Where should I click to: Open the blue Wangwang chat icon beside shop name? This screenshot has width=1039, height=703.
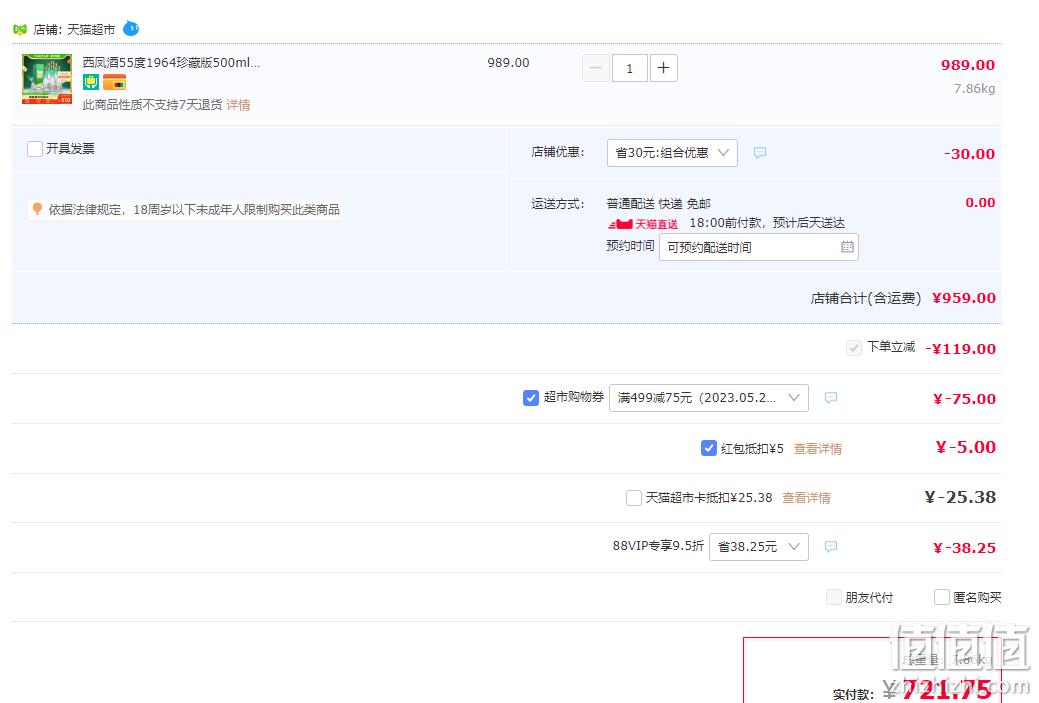[x=131, y=28]
